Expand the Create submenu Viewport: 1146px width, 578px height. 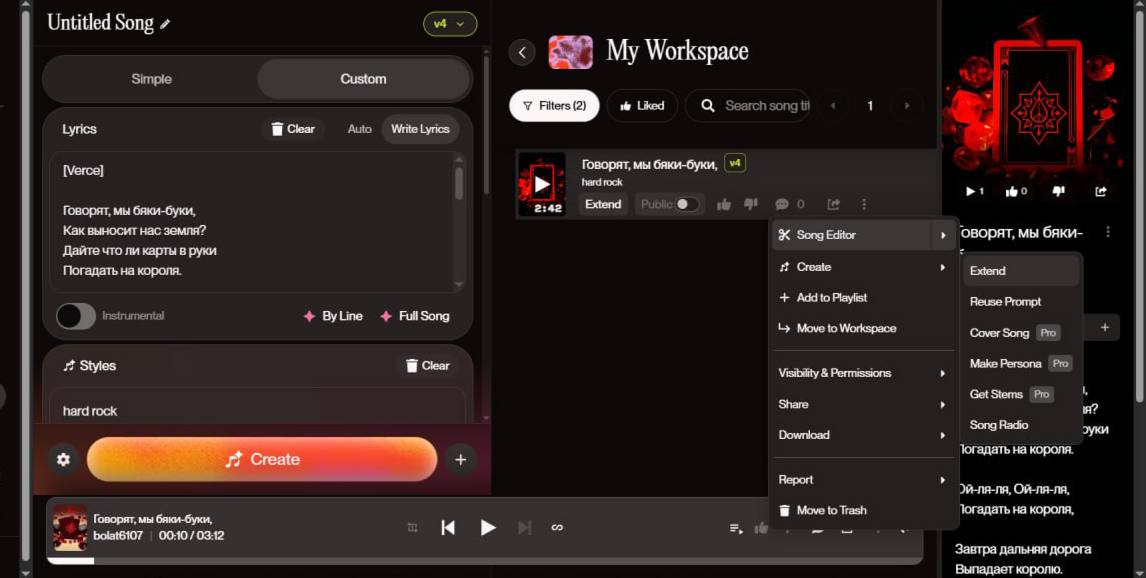[864, 267]
